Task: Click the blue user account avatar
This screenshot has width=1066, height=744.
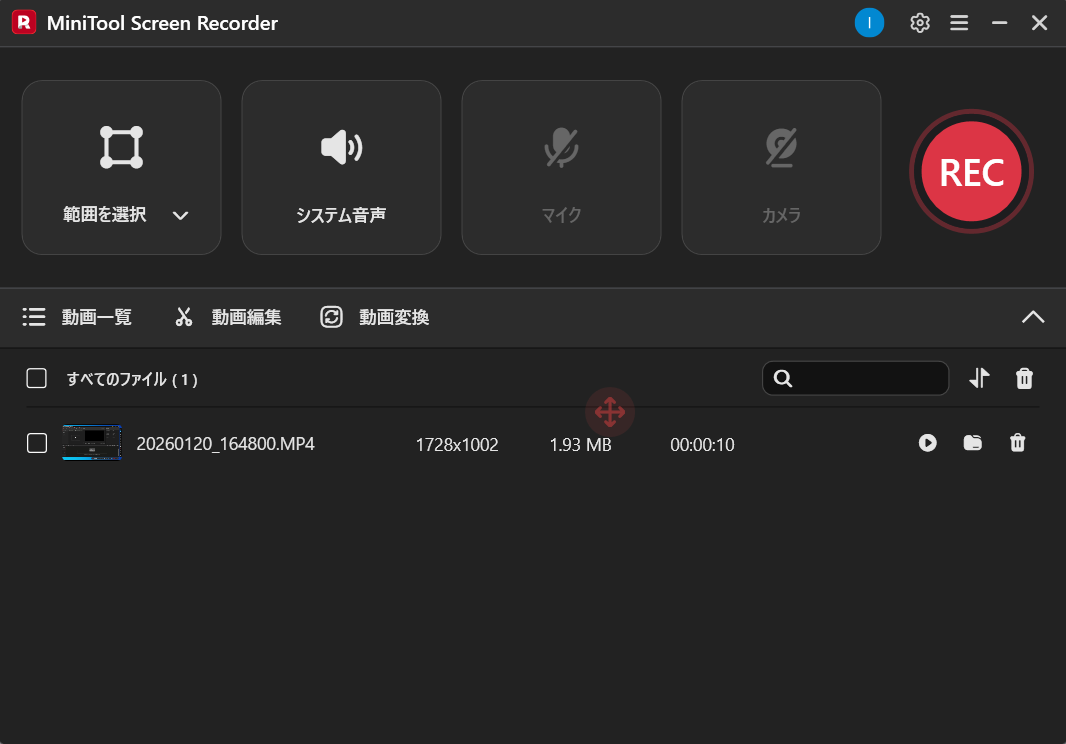Action: pos(869,22)
